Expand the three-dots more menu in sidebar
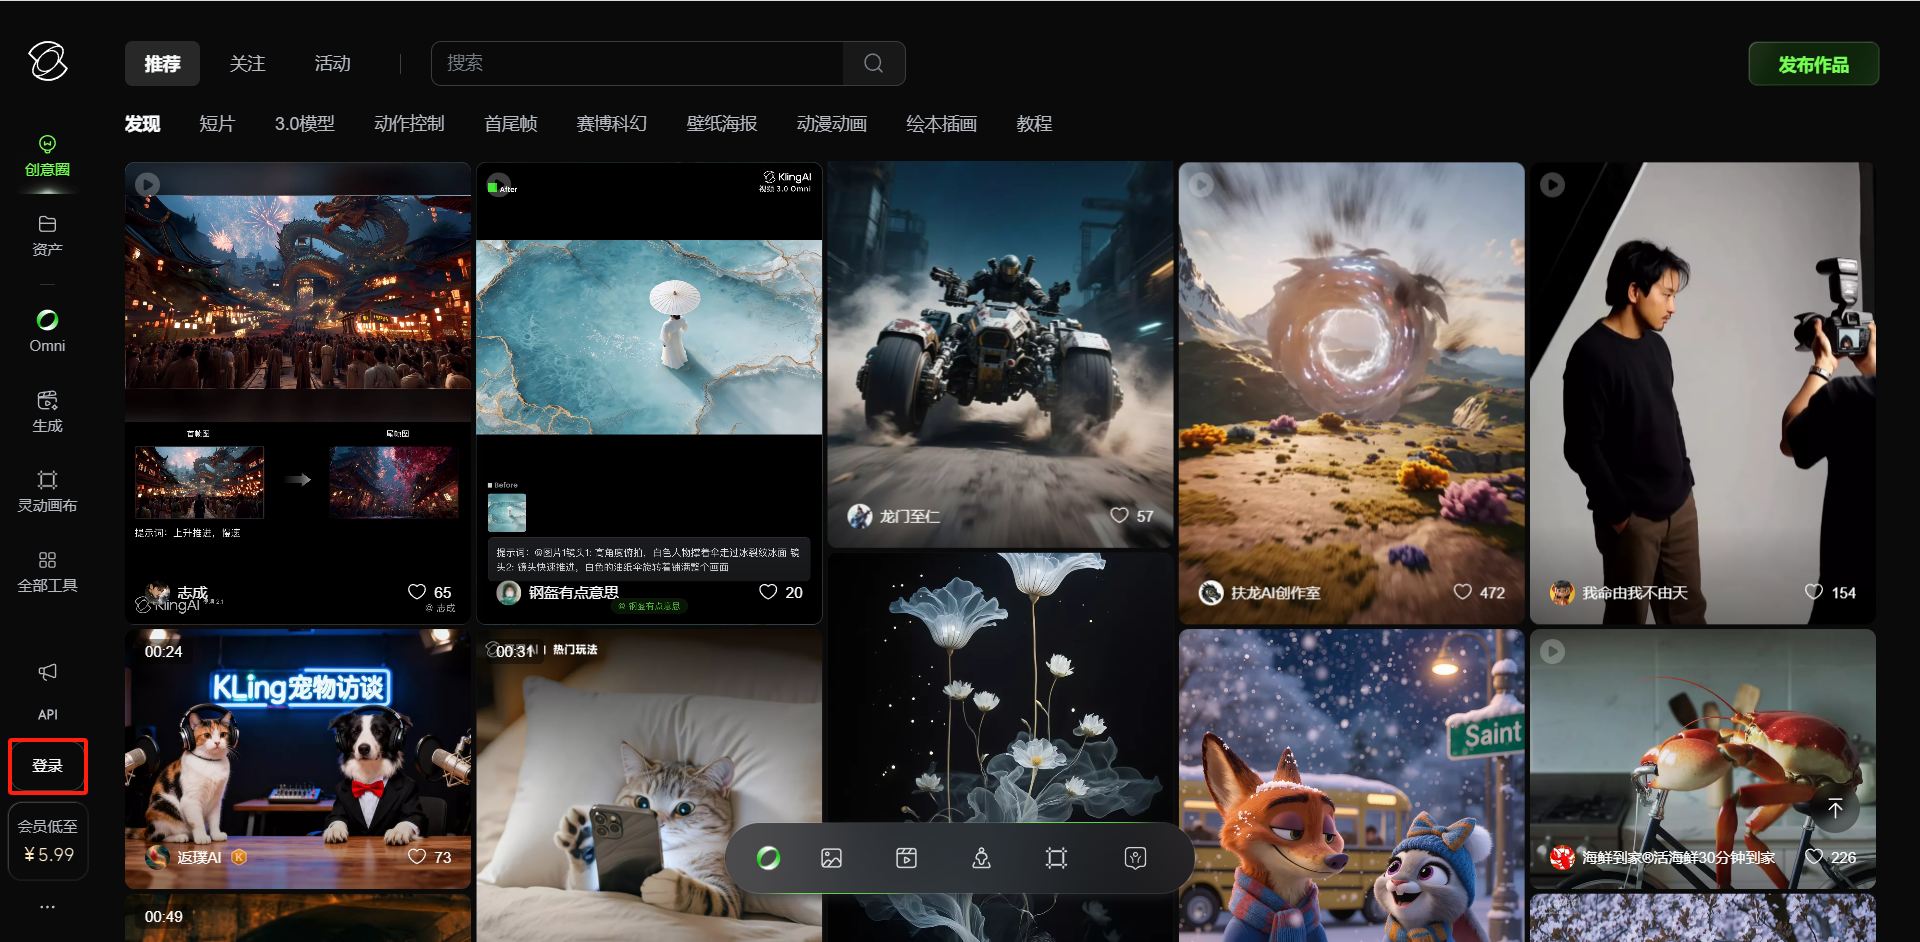The image size is (1920, 942). [x=47, y=907]
